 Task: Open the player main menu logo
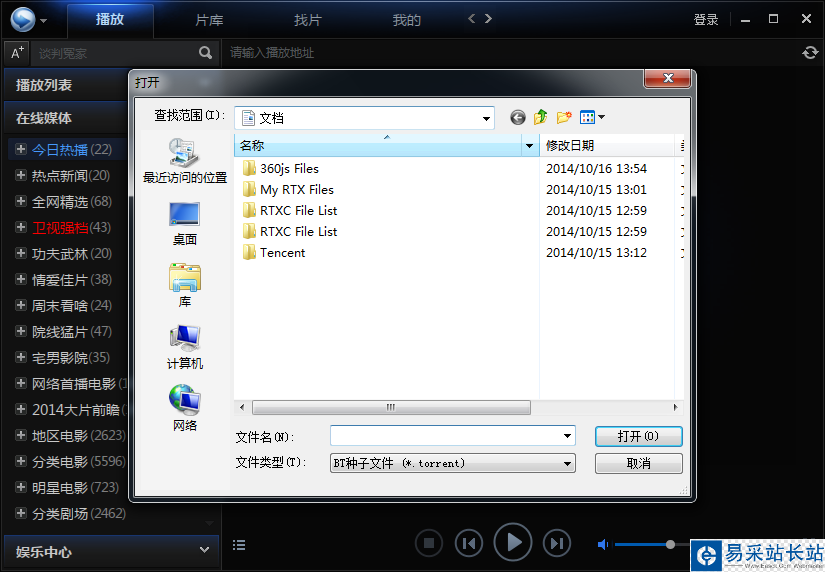click(x=24, y=19)
